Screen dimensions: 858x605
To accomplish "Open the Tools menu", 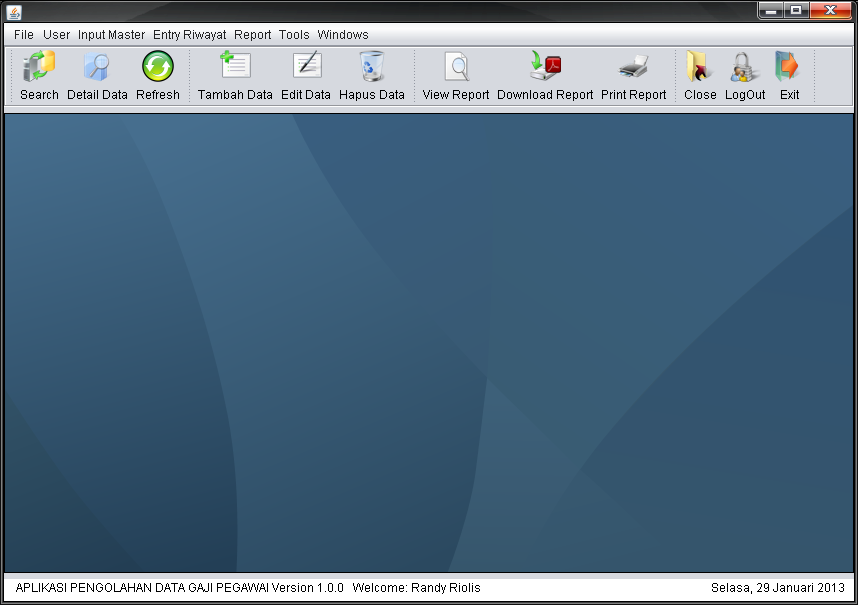I will pos(294,35).
